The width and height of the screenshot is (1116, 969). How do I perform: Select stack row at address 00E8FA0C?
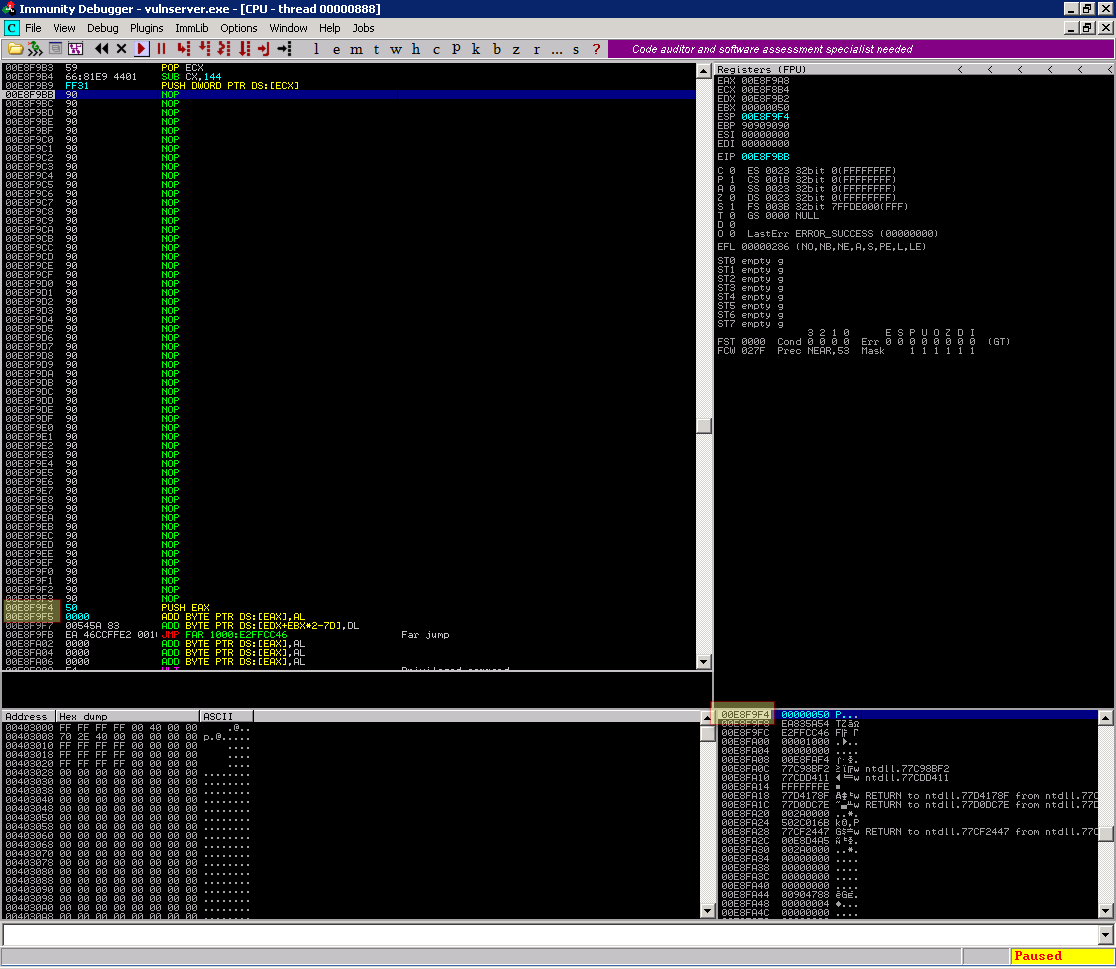[x=908, y=769]
